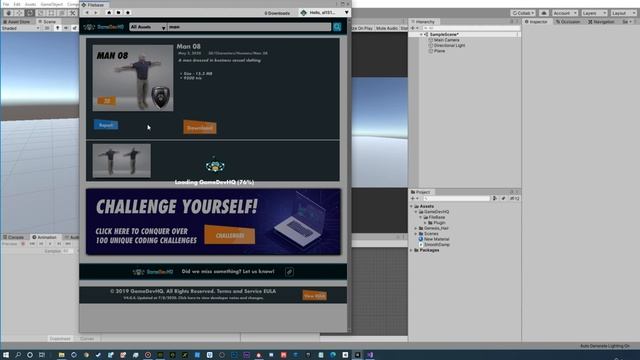This screenshot has width=640, height=360.
Task: Click the orange Challenges button on banner
Action: 230,235
